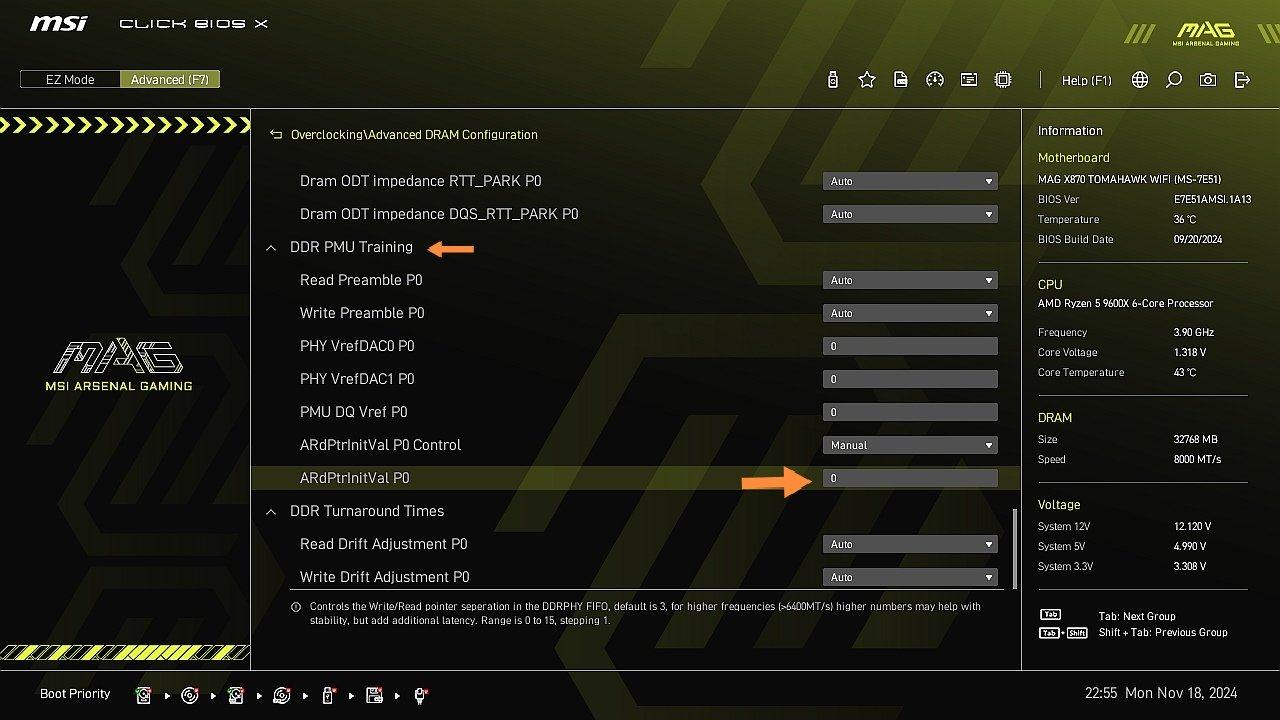Screen dimensions: 1280x720
Task: Change language via the globe icon
Action: tap(1140, 80)
